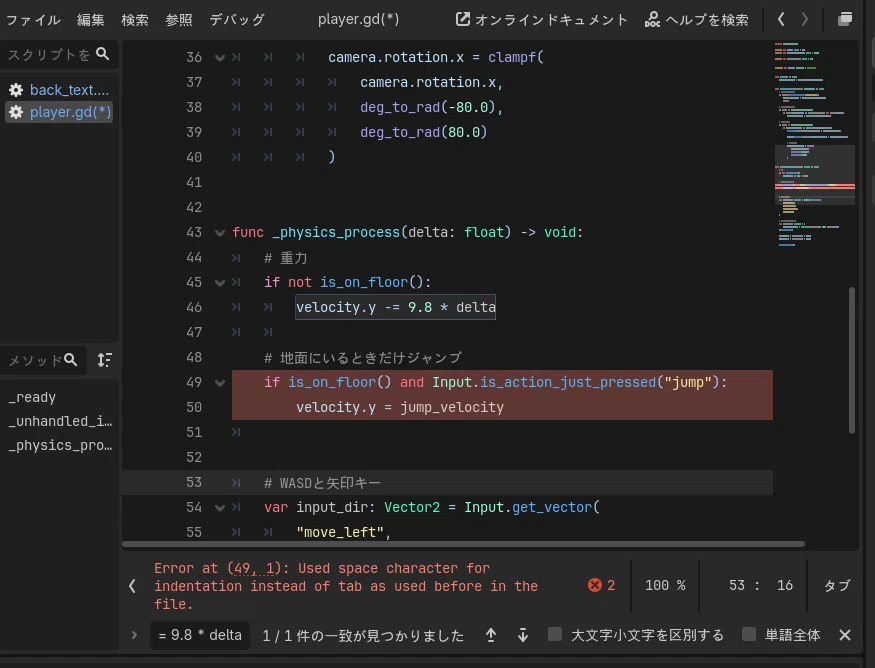This screenshot has width=875, height=668.
Task: Go to previous edited script arrow
Action: [x=781, y=20]
